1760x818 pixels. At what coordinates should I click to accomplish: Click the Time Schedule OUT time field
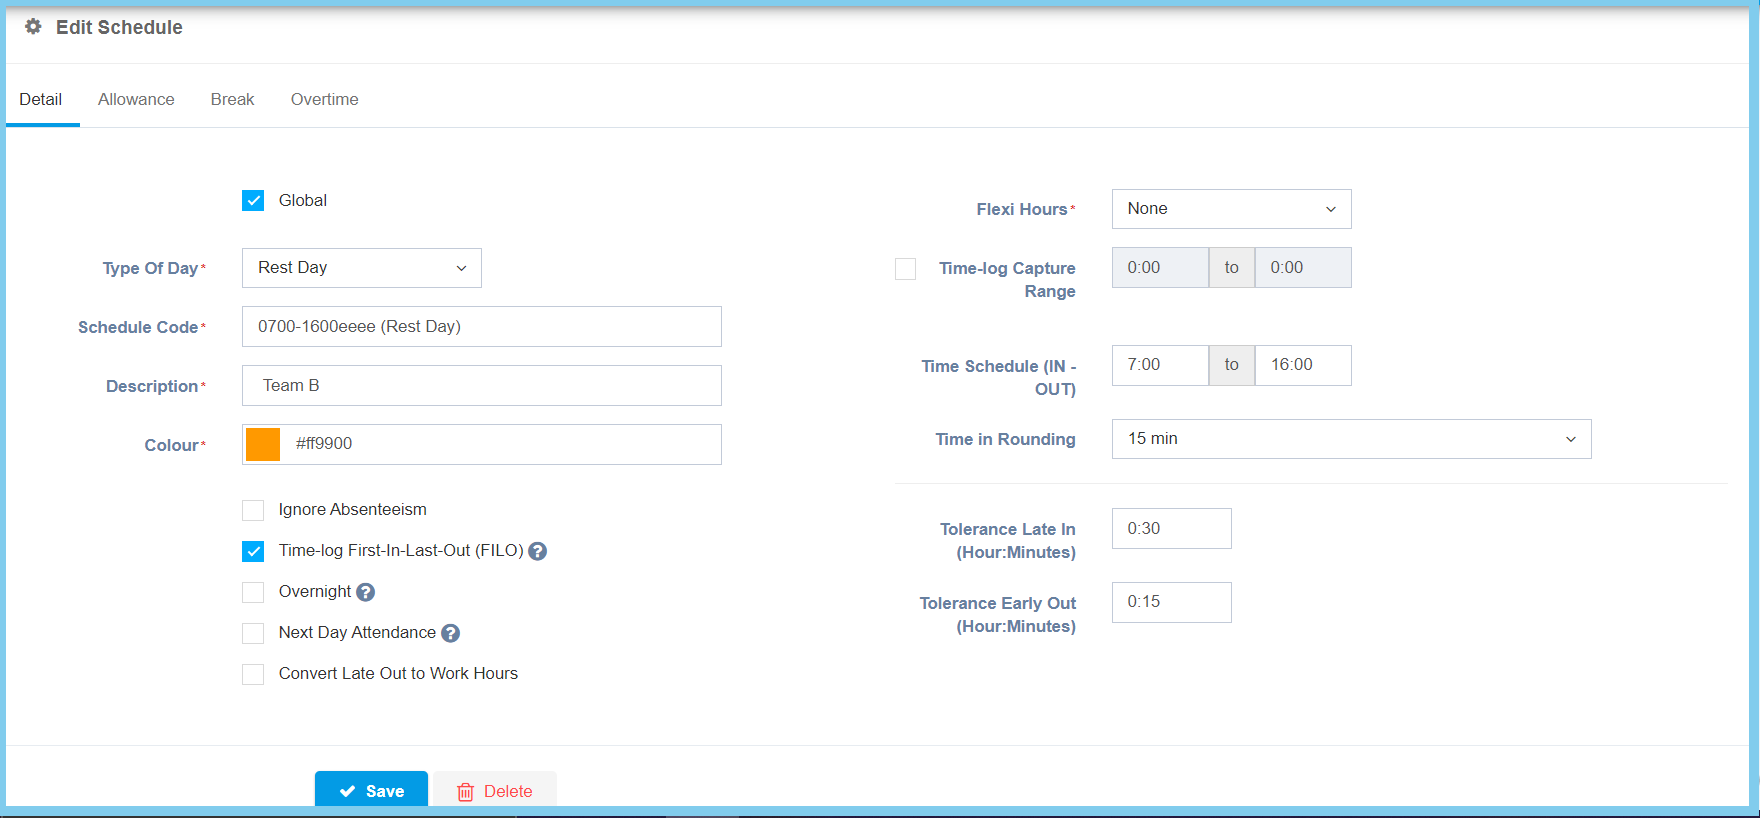1302,365
